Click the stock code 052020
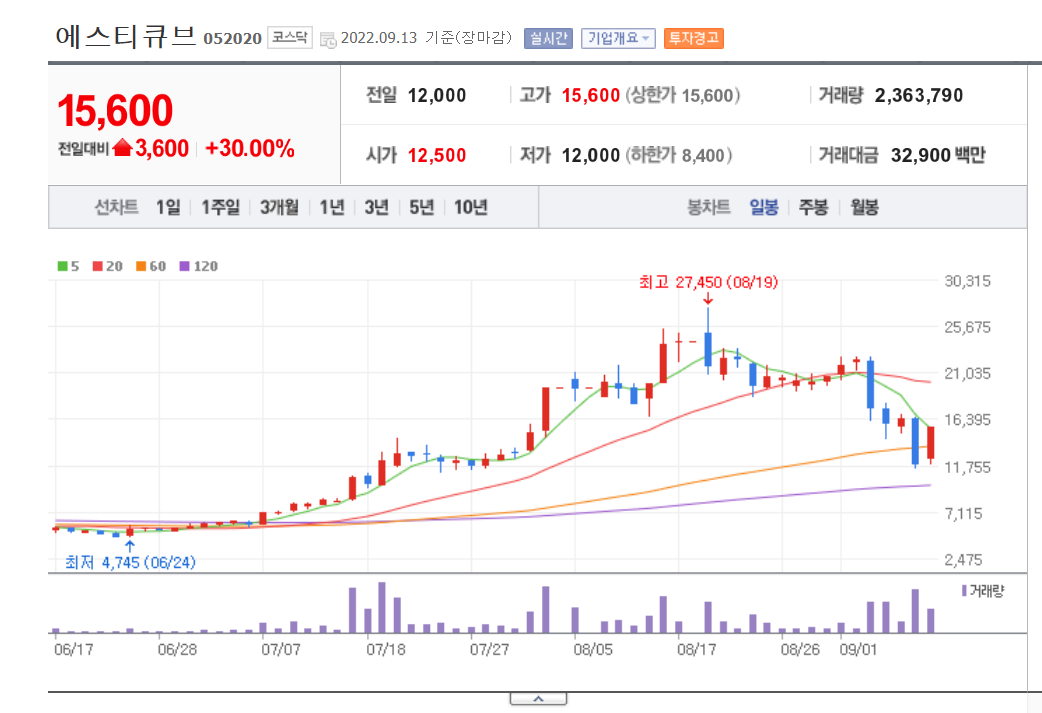This screenshot has height=713, width=1042. coord(233,39)
